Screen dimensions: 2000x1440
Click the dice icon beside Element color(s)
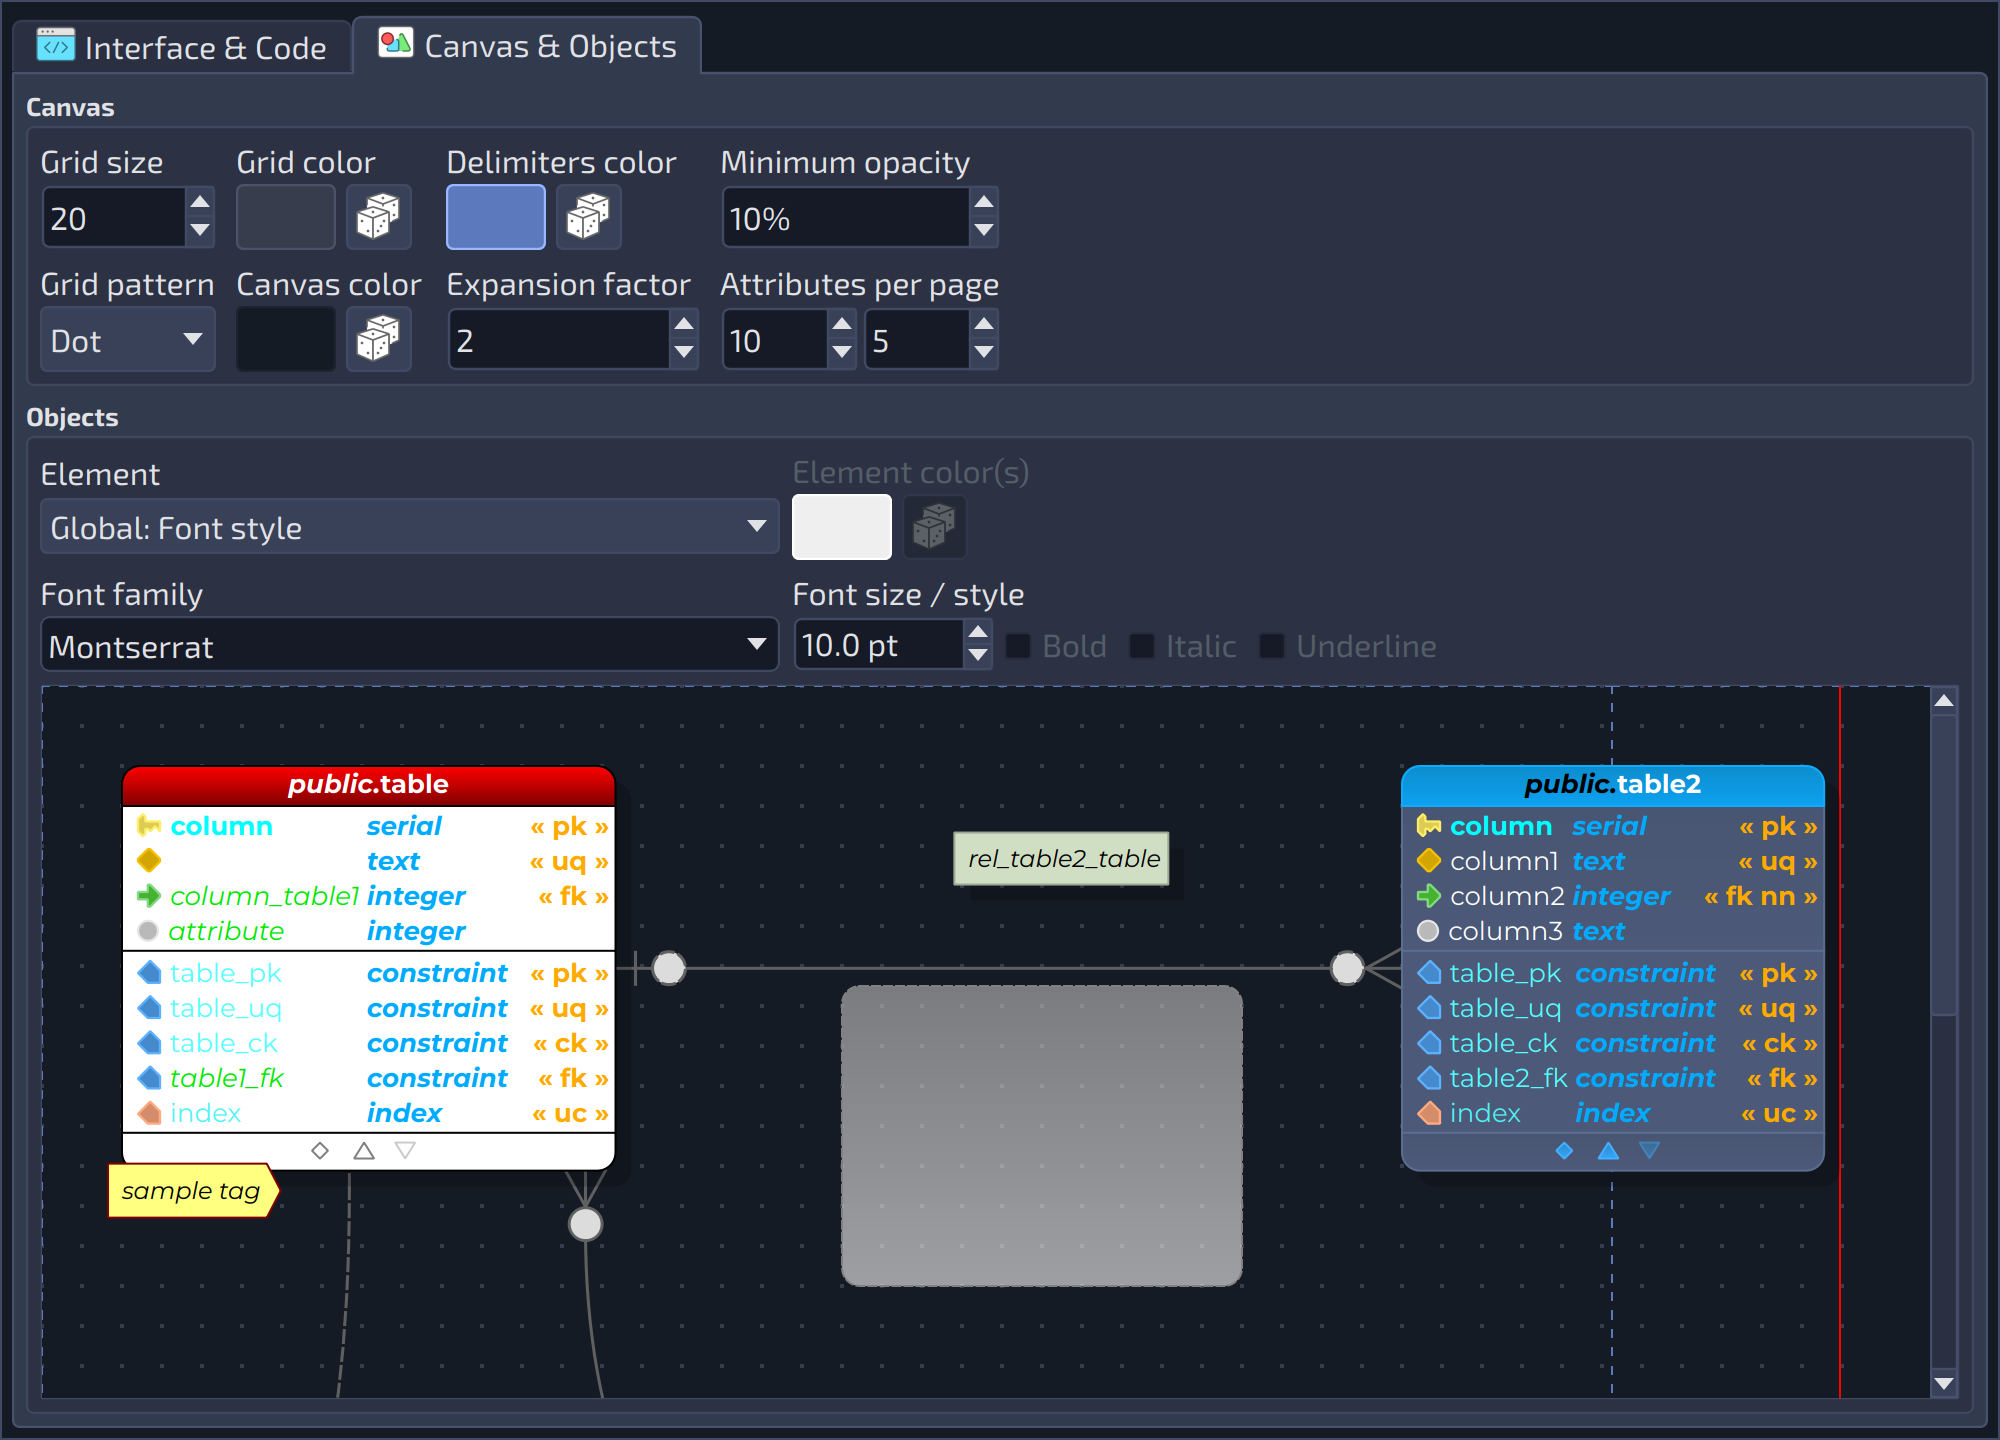click(x=934, y=526)
